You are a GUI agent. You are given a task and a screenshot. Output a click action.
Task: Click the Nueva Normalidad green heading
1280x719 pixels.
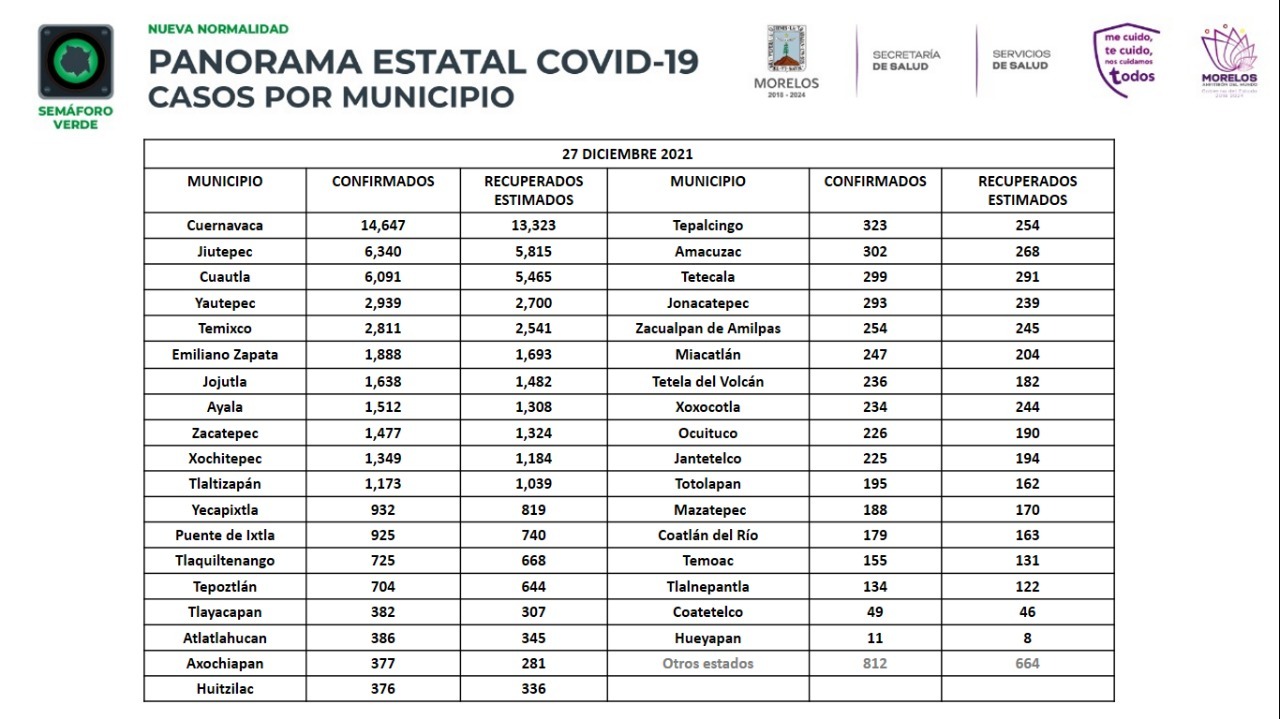click(218, 29)
